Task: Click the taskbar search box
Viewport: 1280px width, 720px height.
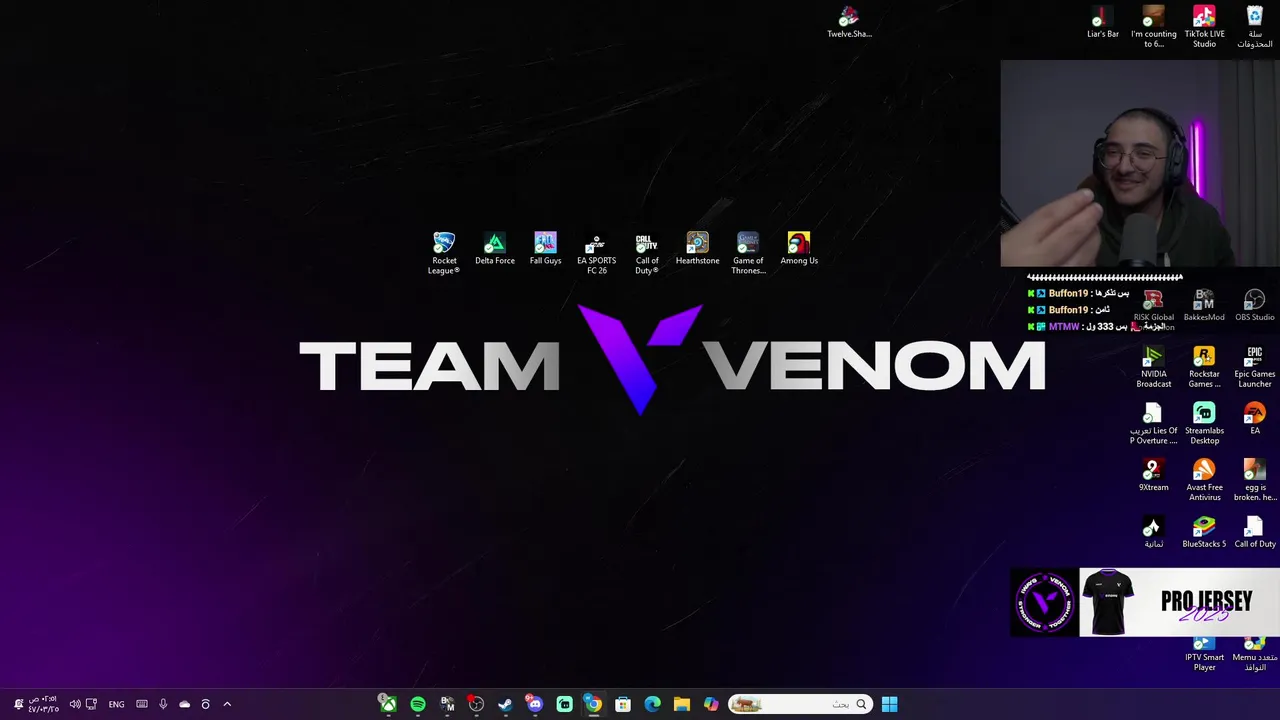Action: (x=800, y=704)
